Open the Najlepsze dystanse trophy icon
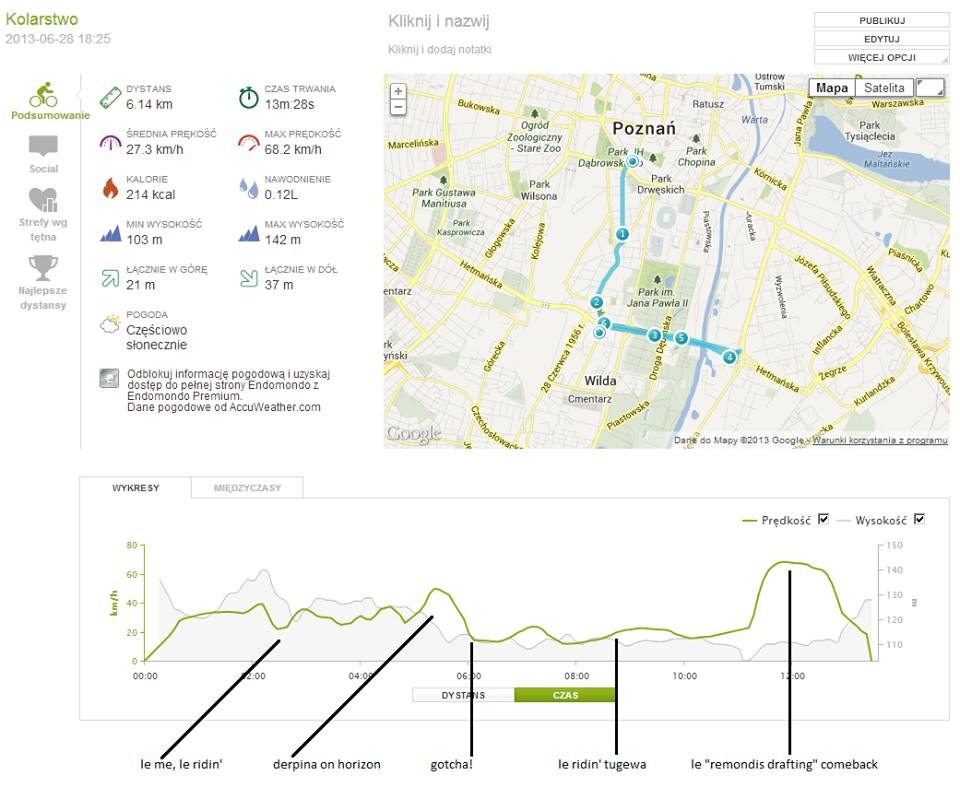This screenshot has width=960, height=787. [43, 268]
